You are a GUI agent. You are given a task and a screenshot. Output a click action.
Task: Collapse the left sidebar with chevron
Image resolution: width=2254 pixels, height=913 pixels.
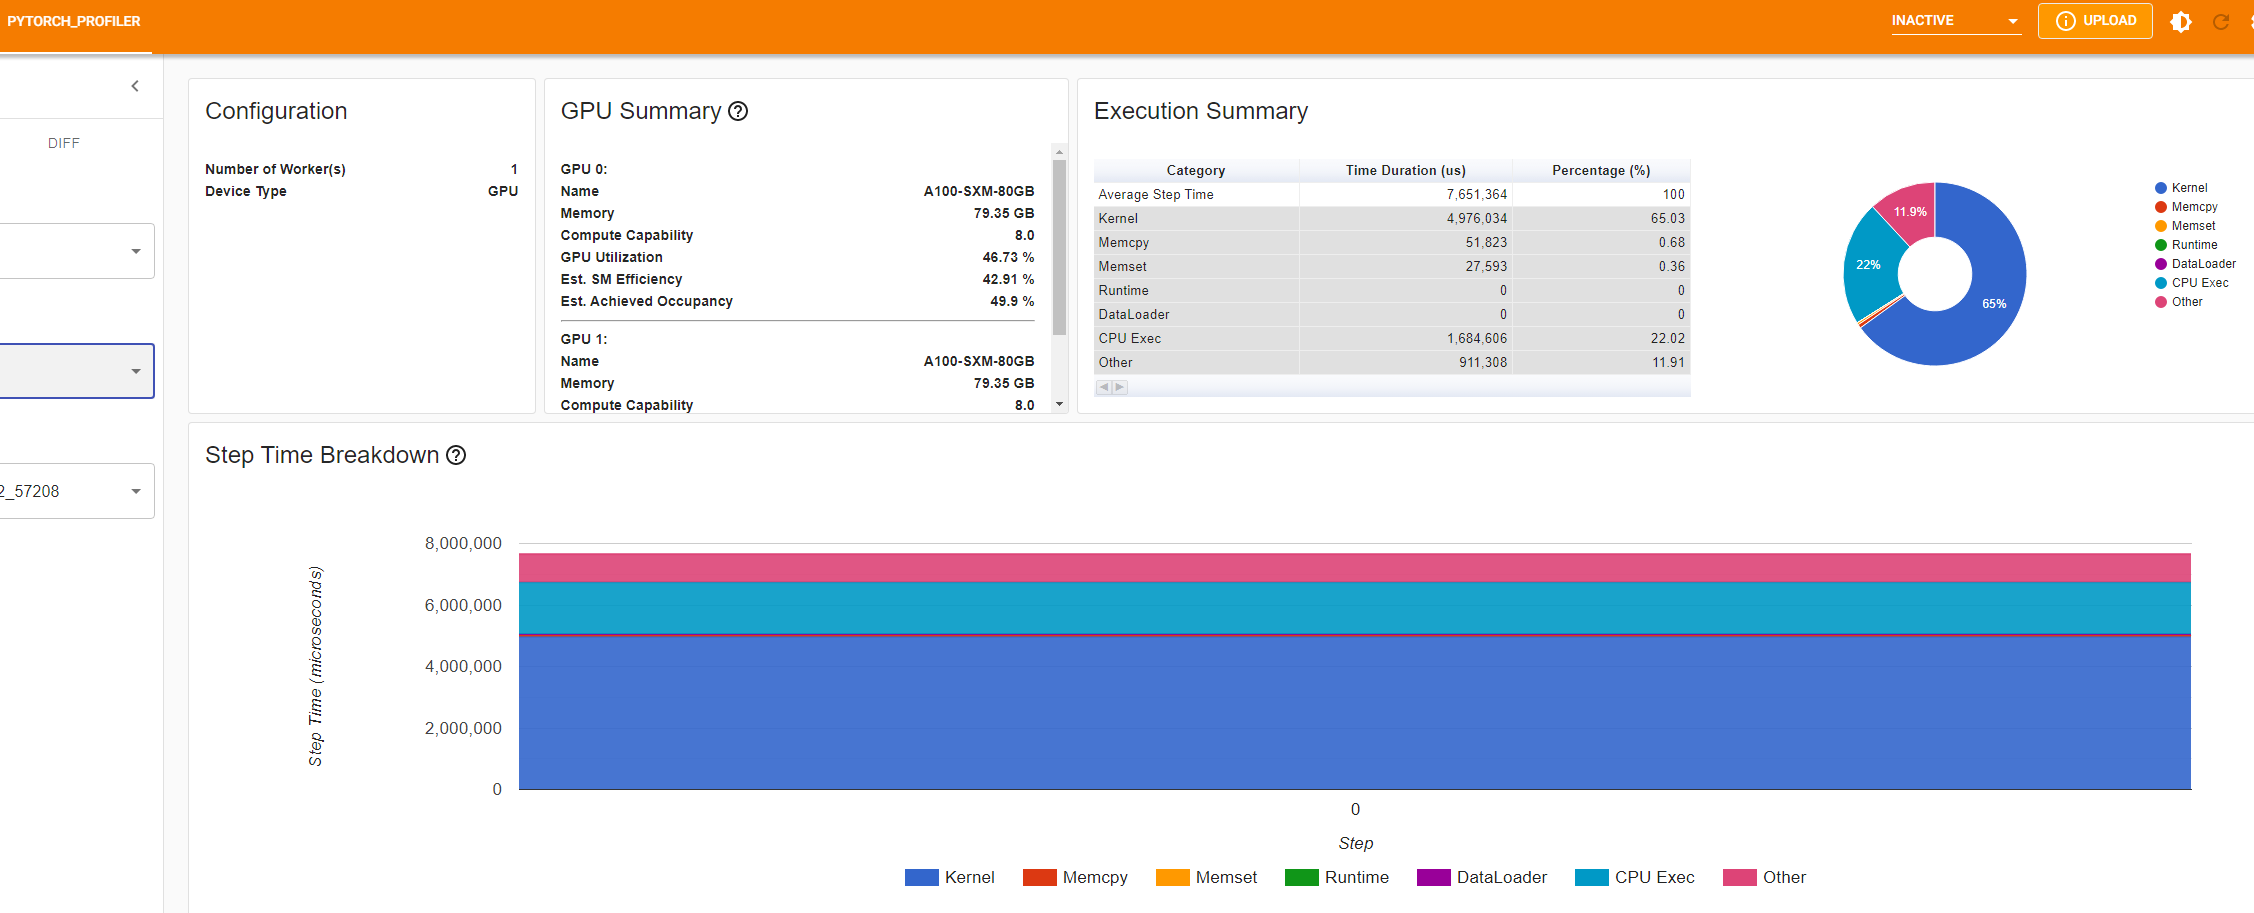pyautogui.click(x=135, y=86)
